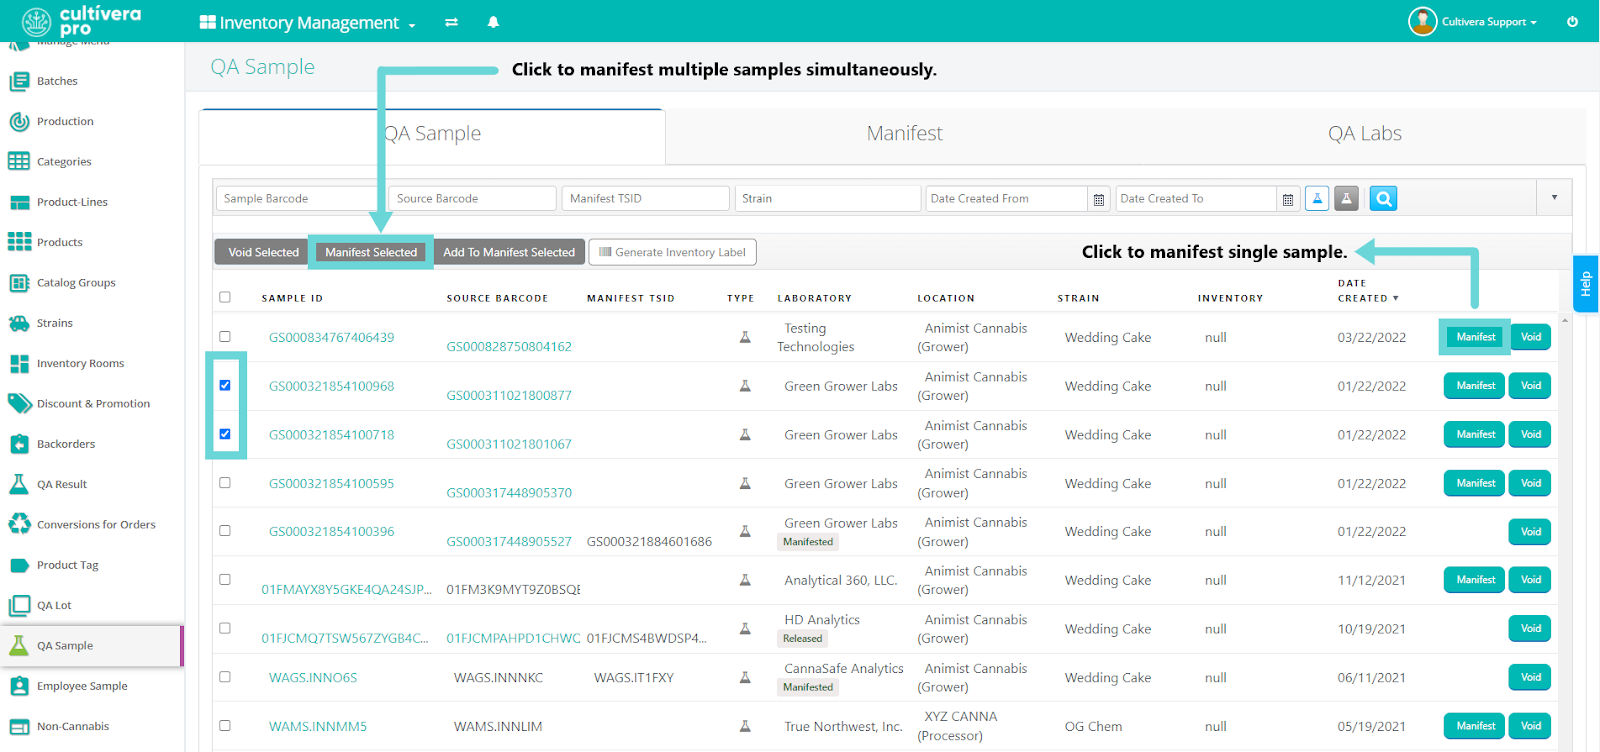Image resolution: width=1600 pixels, height=752 pixels.
Task: Click the power logout icon
Action: (1572, 21)
